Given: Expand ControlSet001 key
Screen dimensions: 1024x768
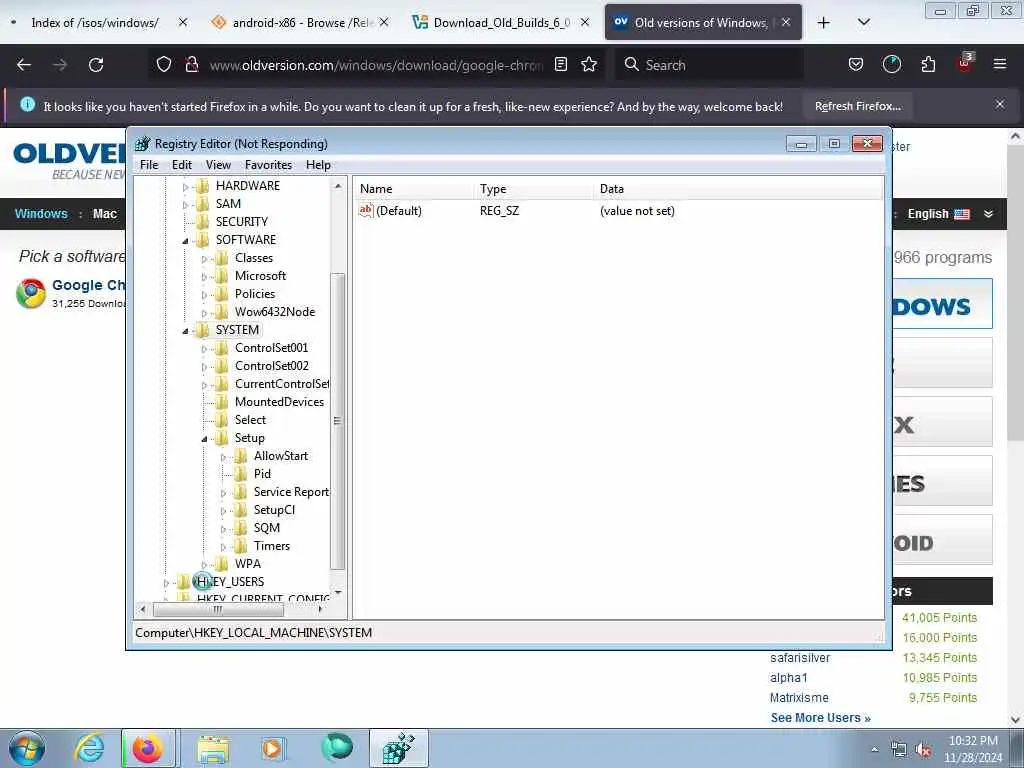Looking at the screenshot, I should [x=204, y=349].
